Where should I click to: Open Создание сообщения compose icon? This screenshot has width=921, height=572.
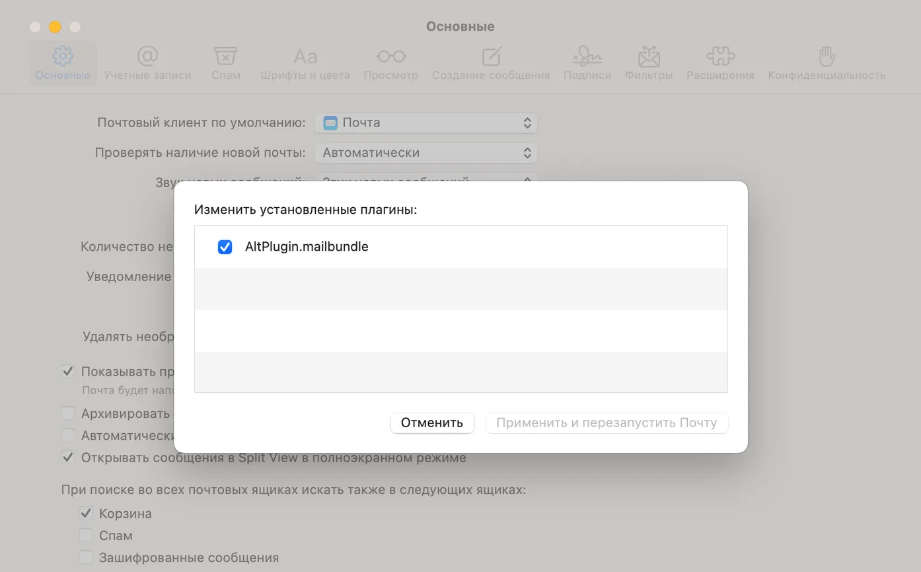[491, 56]
